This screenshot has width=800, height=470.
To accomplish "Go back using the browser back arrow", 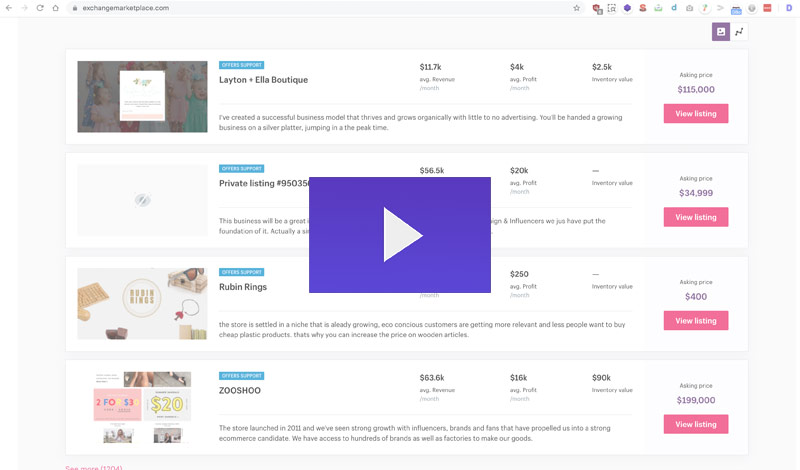I will point(9,8).
